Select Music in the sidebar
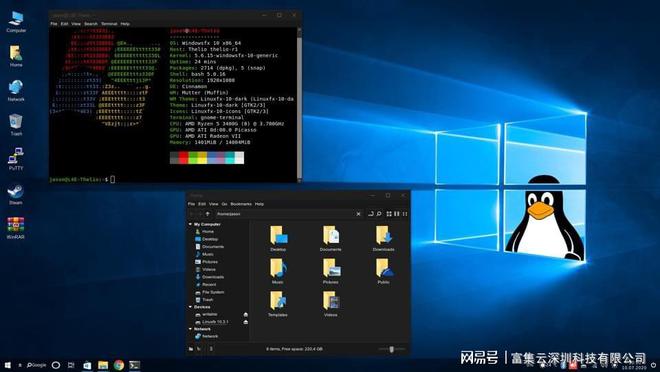 coord(205,254)
